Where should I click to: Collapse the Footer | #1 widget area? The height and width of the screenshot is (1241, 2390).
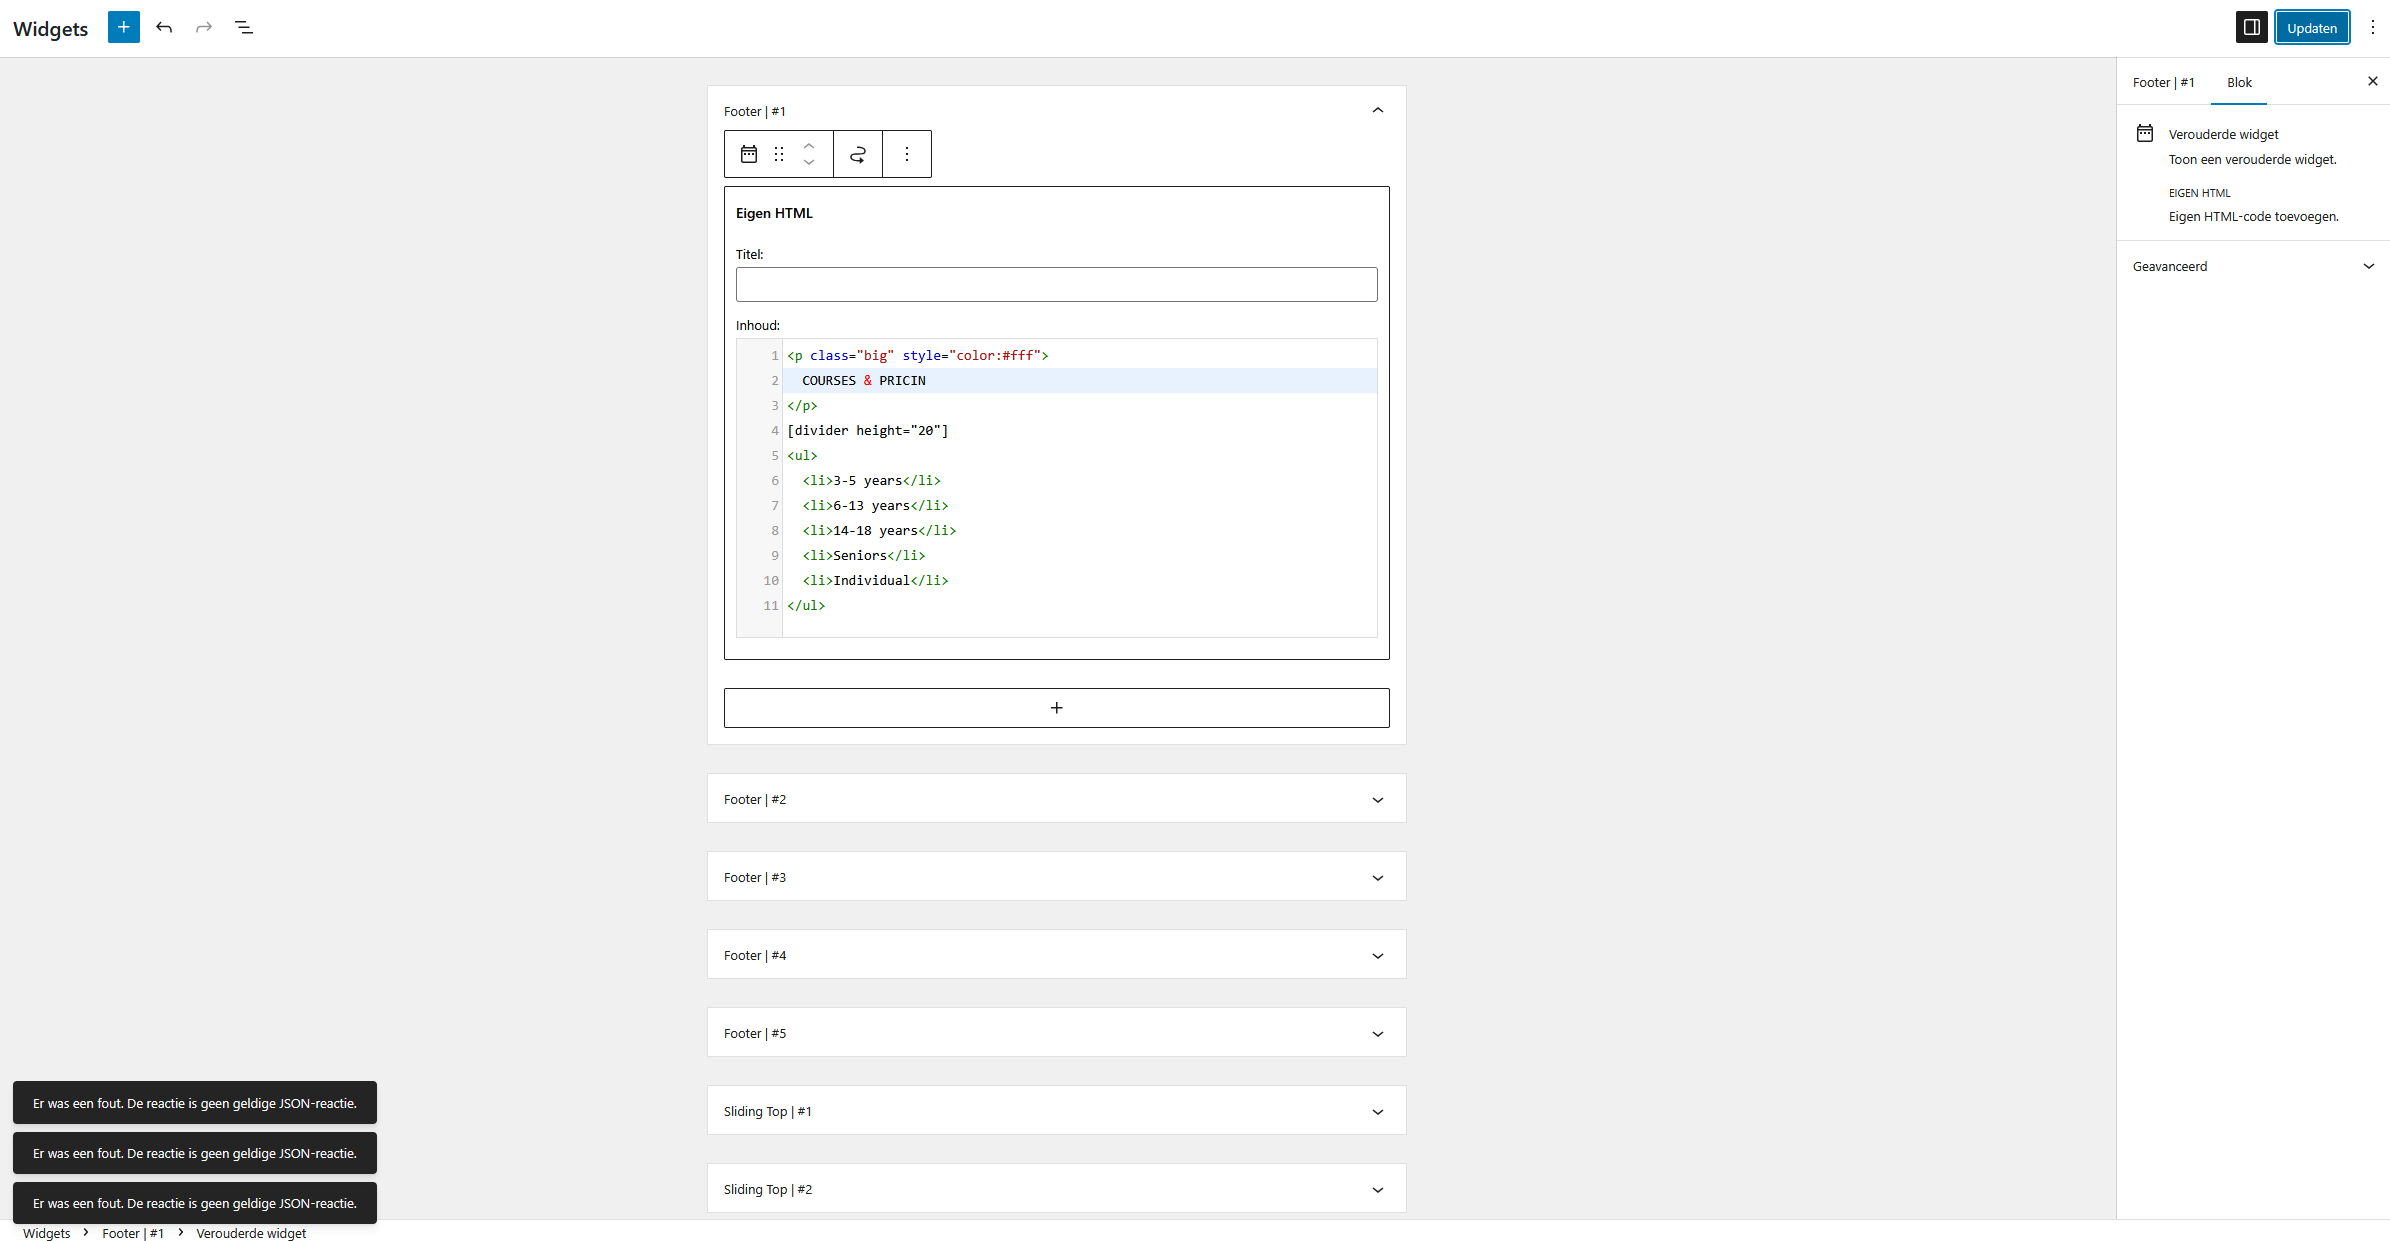click(1377, 111)
